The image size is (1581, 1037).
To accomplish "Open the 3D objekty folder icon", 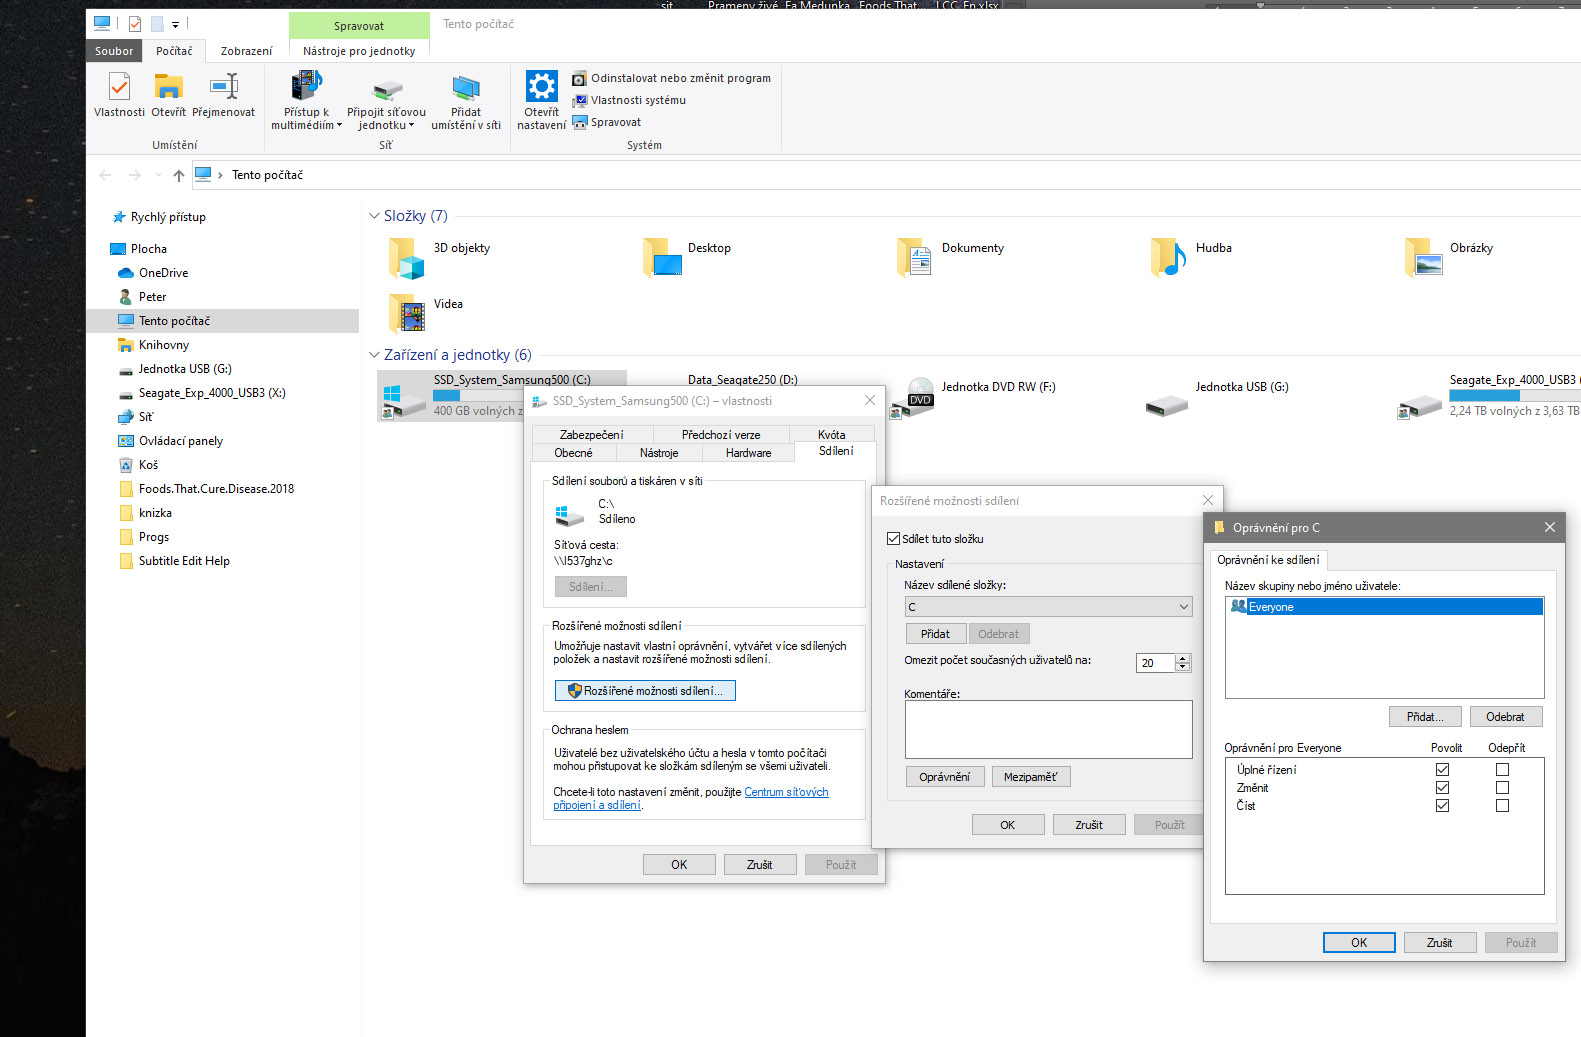I will point(407,258).
